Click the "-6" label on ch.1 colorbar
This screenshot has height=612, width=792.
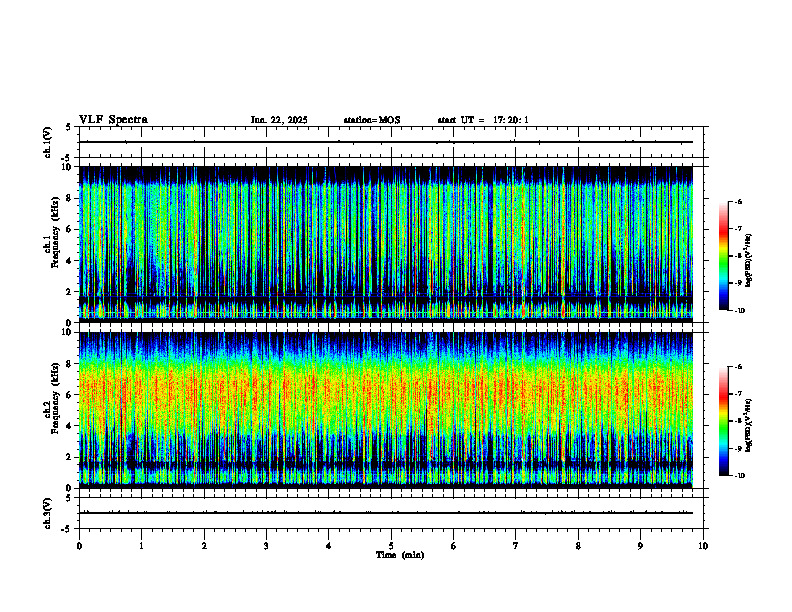tap(738, 201)
